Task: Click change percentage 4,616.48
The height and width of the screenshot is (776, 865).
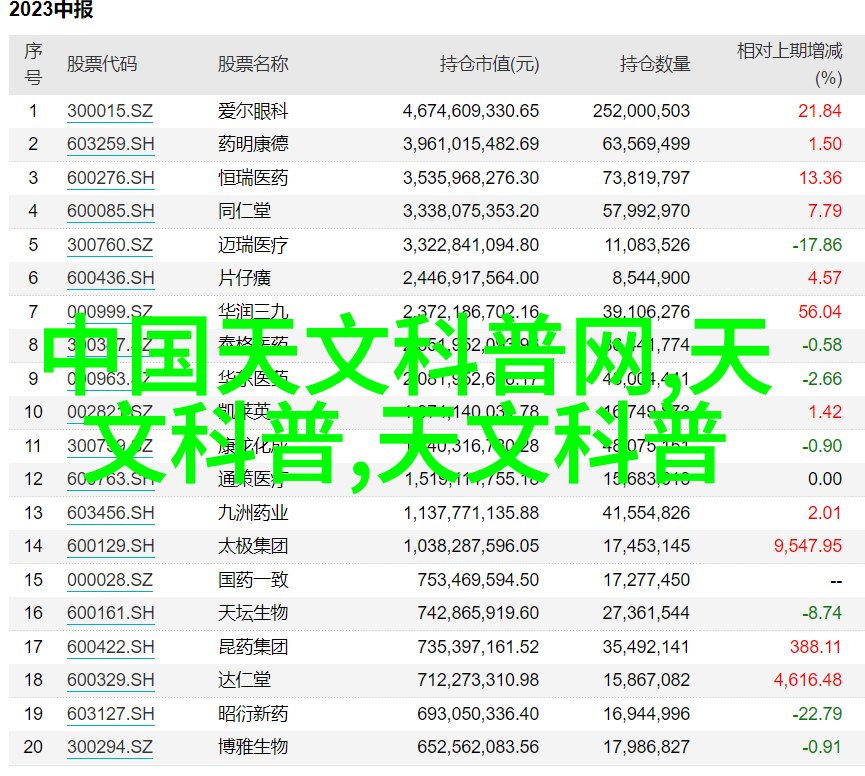Action: coord(808,680)
